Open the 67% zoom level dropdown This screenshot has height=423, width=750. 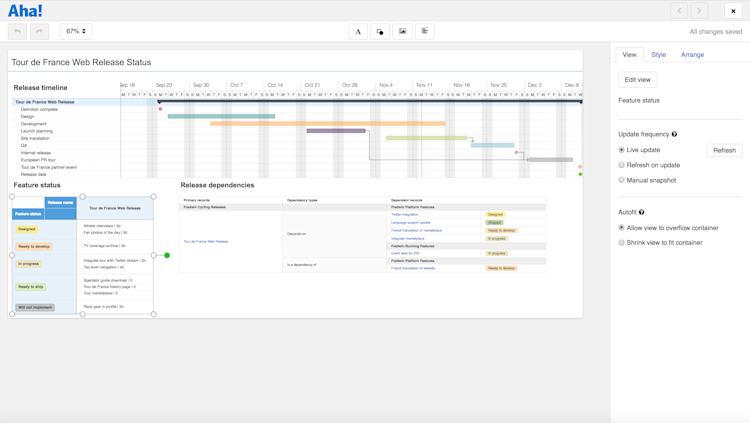pos(76,32)
